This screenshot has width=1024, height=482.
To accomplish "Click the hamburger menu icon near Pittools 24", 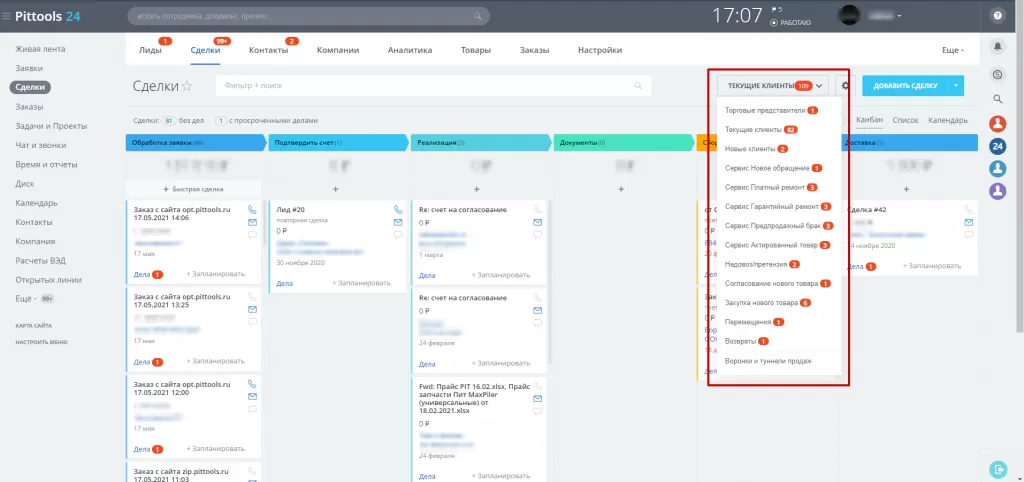I will (x=7, y=16).
